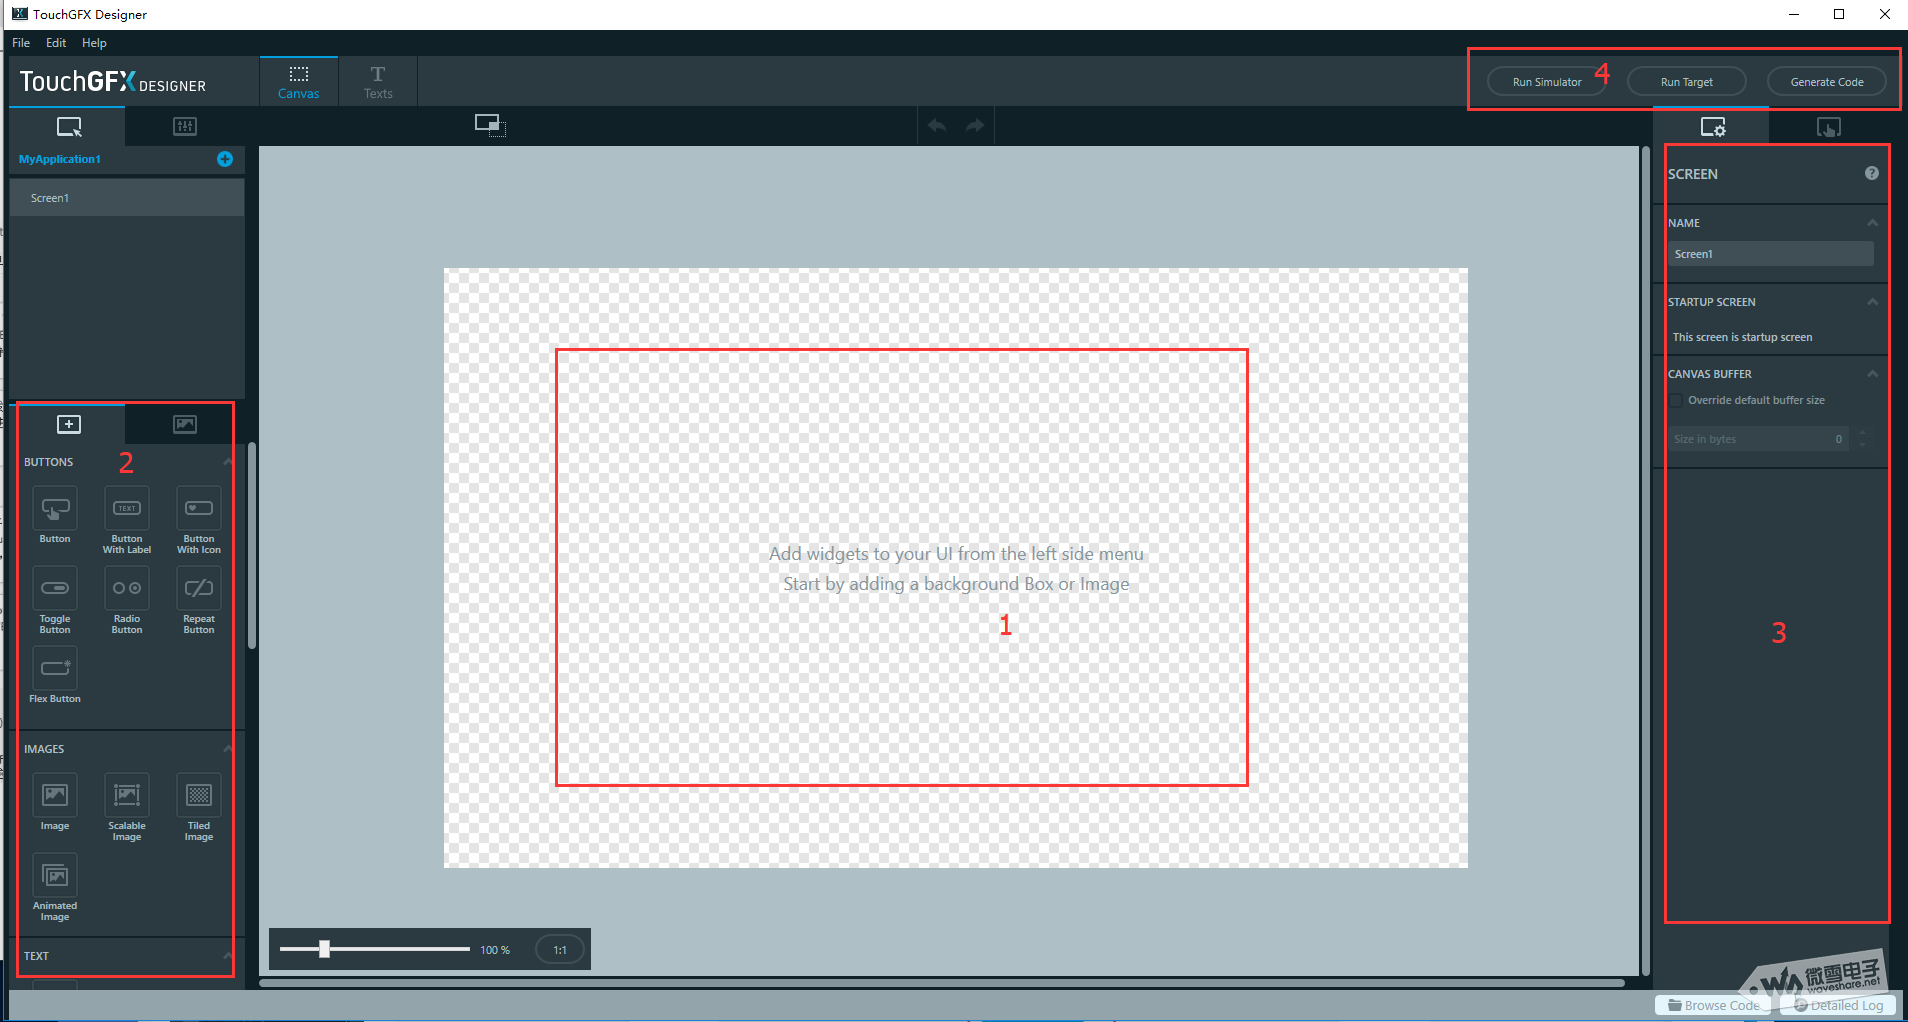Click the 100 % zoom value
The width and height of the screenshot is (1908, 1022).
(495, 950)
